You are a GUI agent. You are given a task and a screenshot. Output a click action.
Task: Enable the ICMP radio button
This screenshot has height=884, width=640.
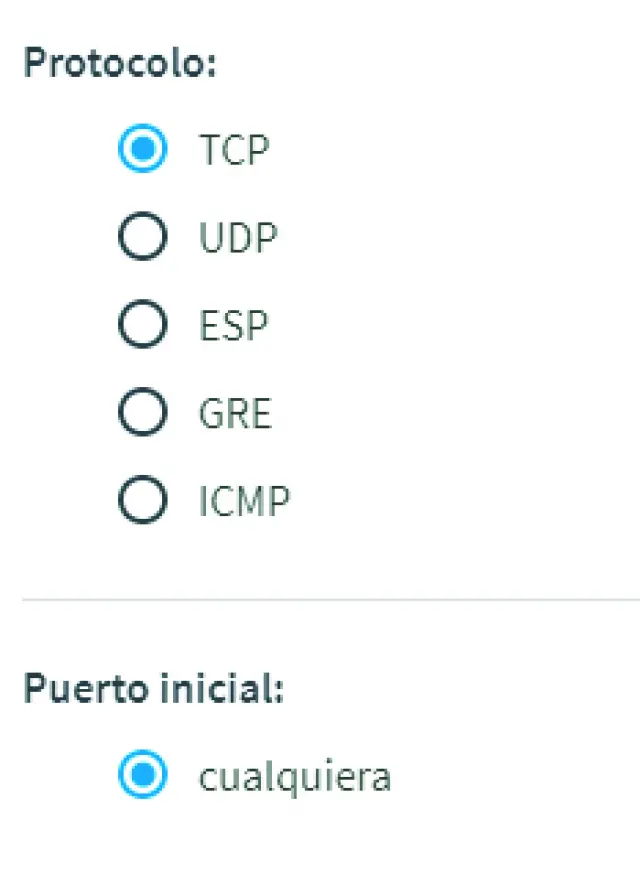(142, 500)
